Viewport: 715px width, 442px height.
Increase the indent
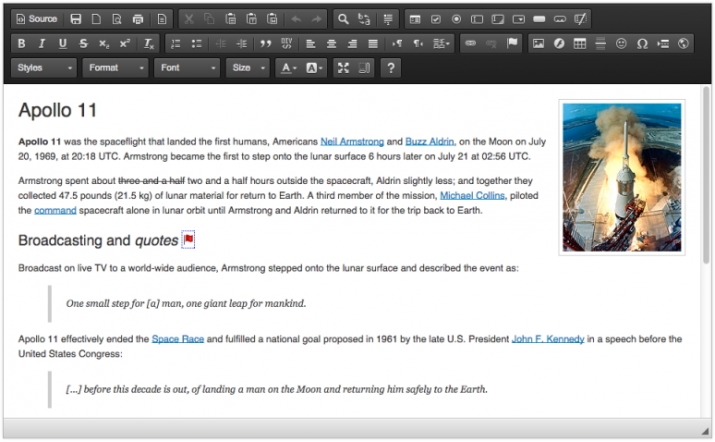242,44
